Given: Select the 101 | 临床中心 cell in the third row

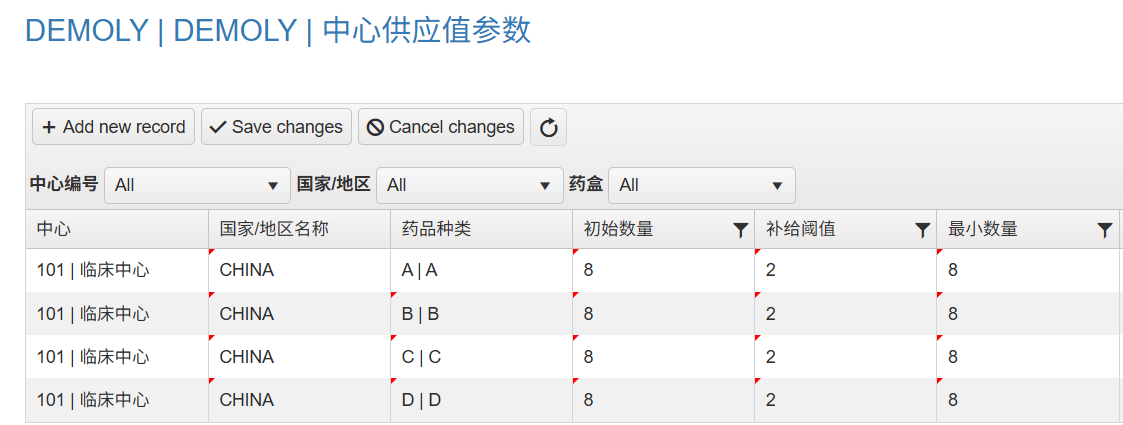Looking at the screenshot, I should (117, 357).
